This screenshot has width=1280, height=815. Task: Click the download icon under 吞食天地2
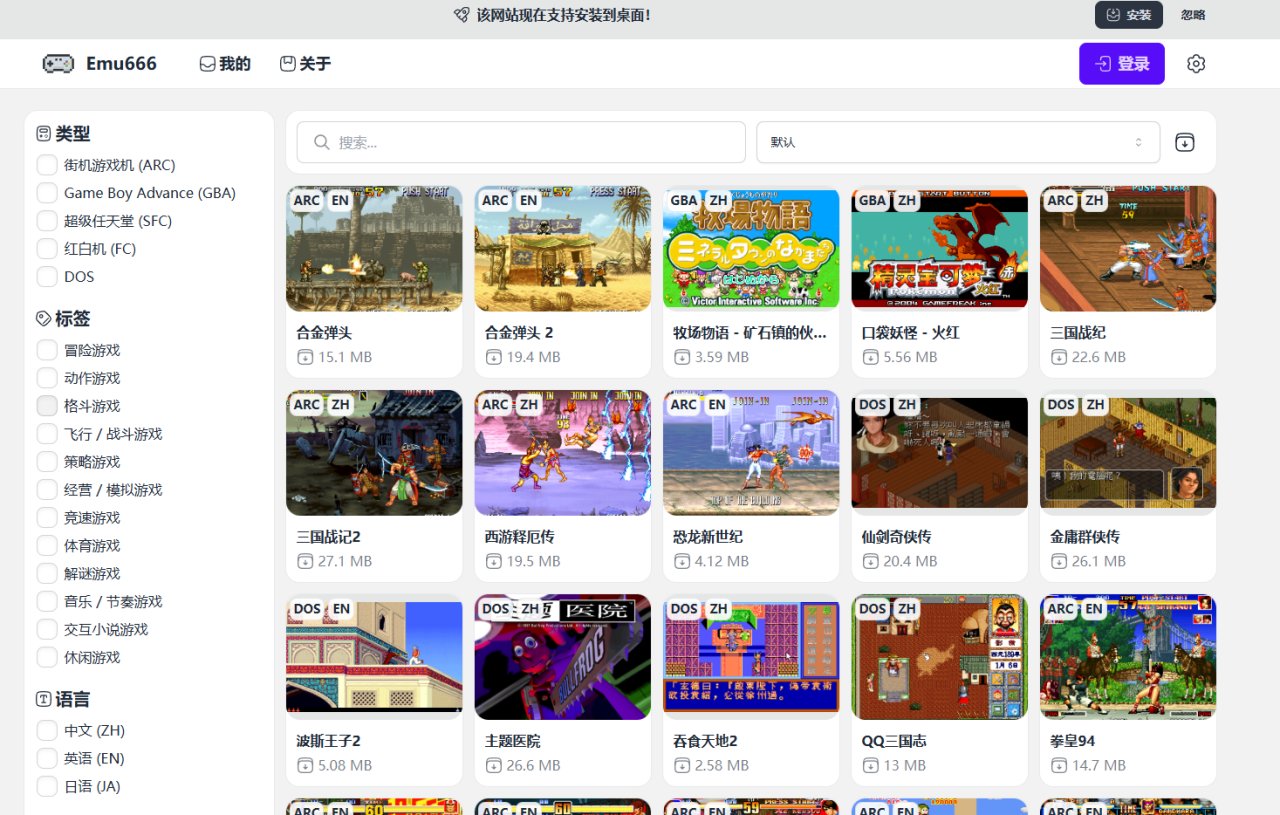click(x=682, y=765)
